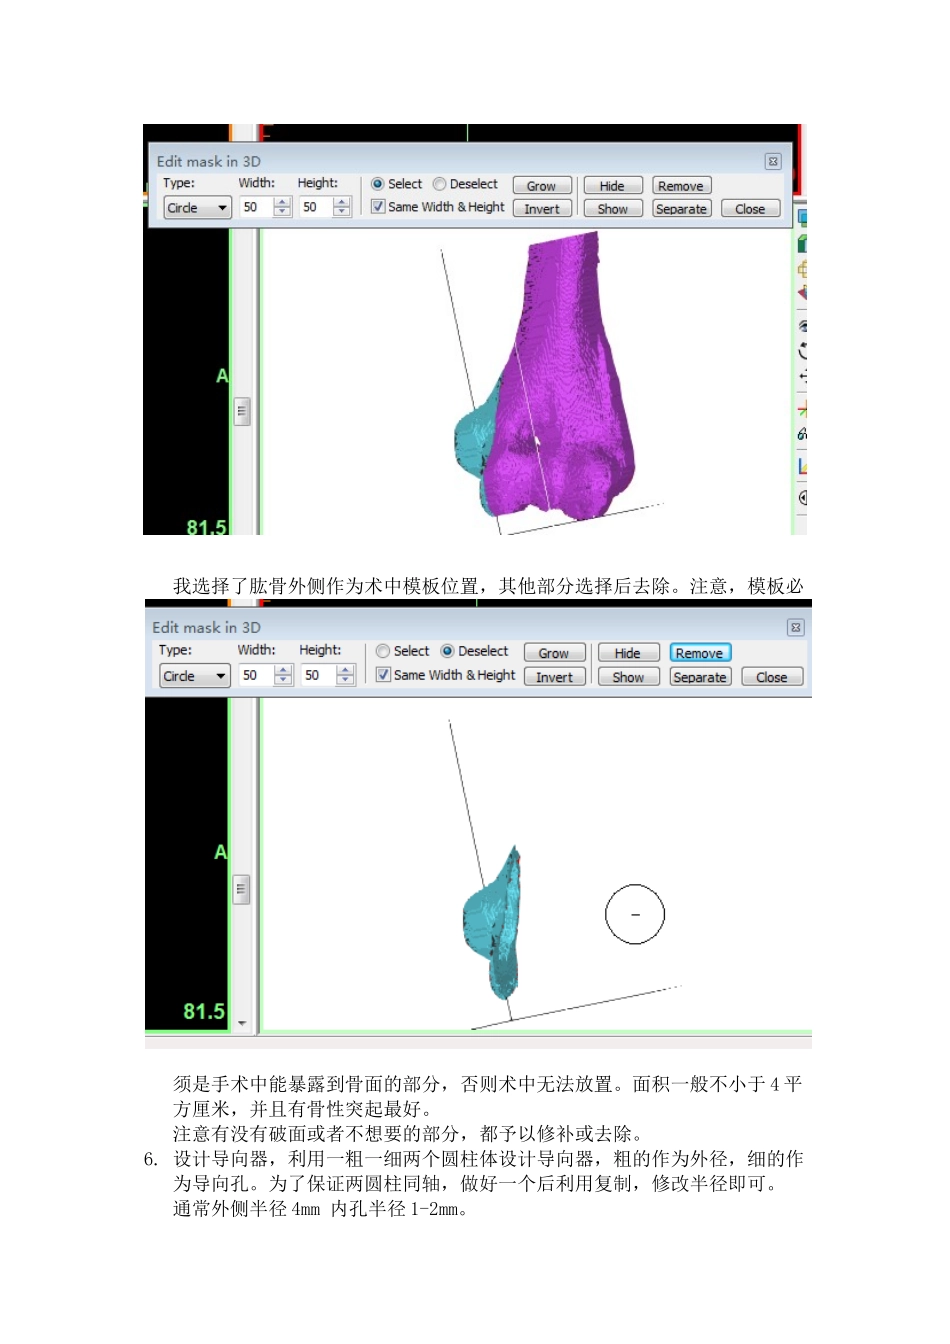
Task: Click the Width field in the first dialog
Action: pyautogui.click(x=256, y=207)
